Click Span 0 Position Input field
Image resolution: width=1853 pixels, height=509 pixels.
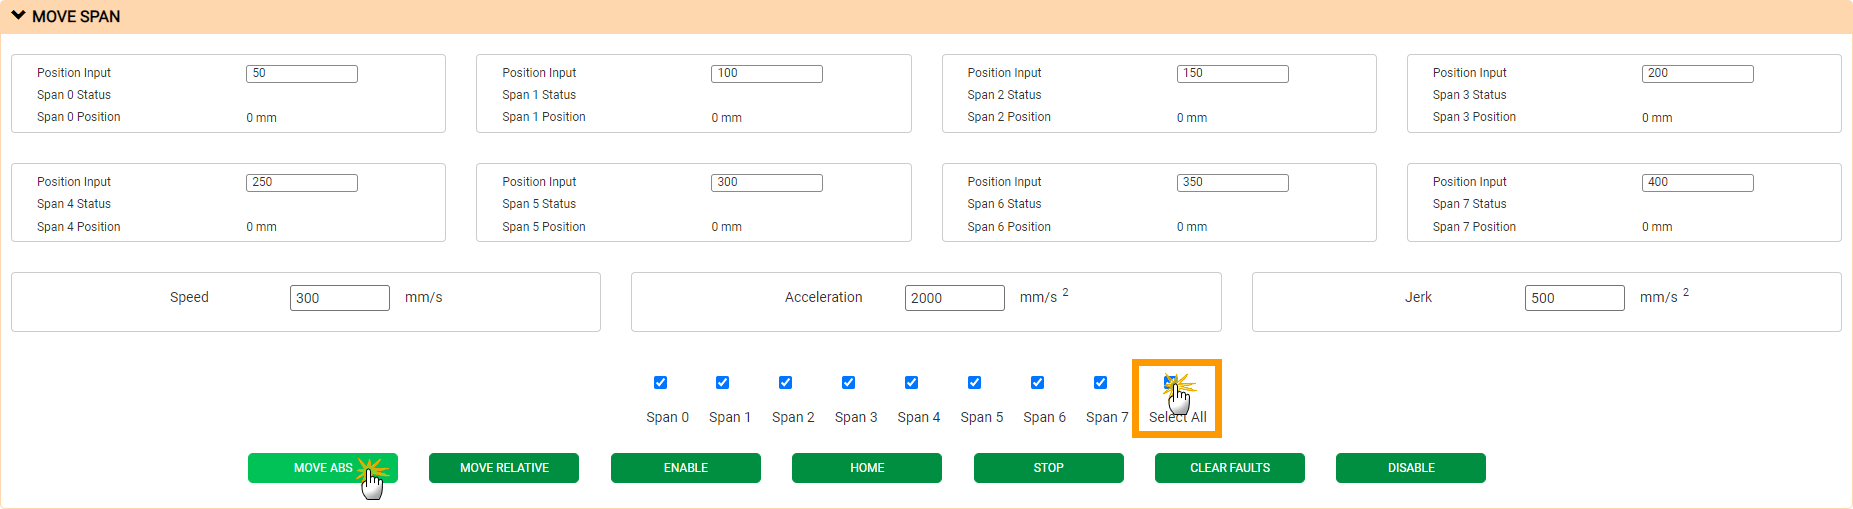coord(301,74)
